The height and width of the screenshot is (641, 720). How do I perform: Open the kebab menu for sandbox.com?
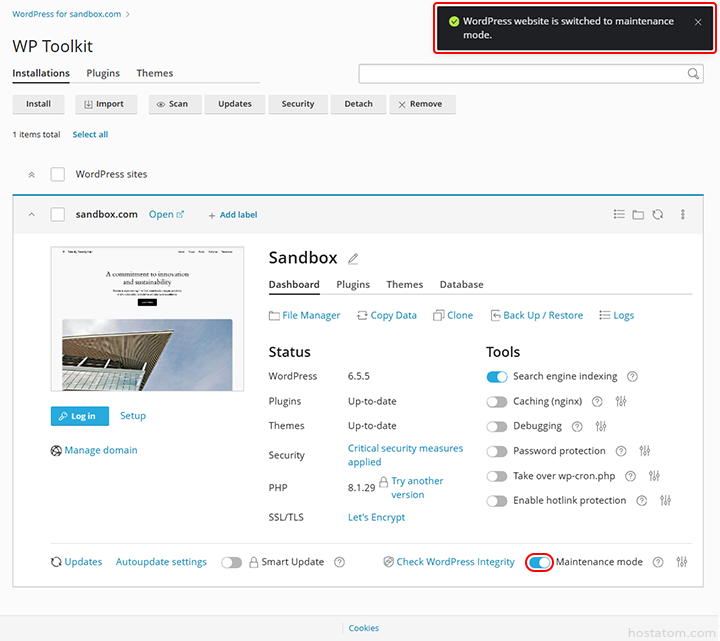click(683, 214)
